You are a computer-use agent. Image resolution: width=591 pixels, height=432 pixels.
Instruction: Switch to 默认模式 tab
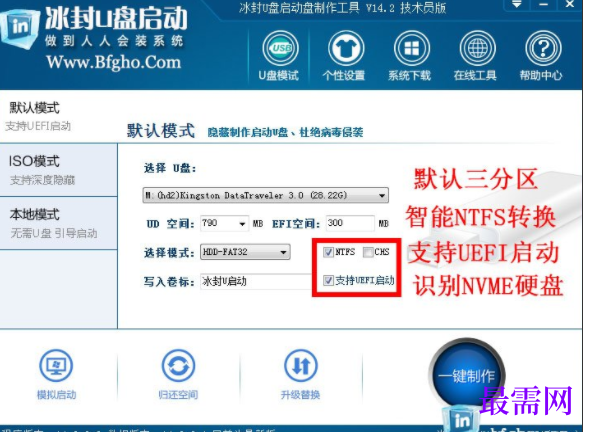[58, 116]
